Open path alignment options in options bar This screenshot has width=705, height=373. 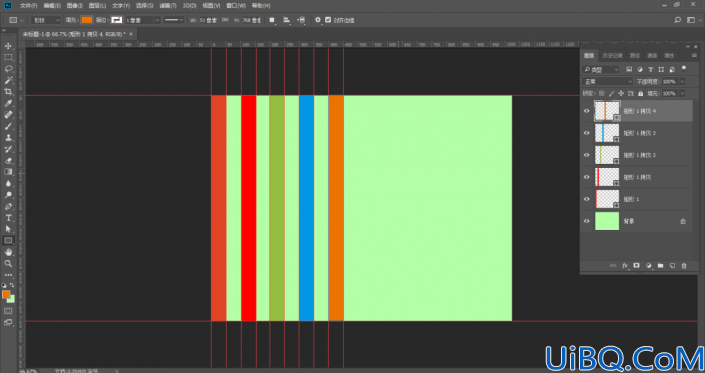point(286,20)
